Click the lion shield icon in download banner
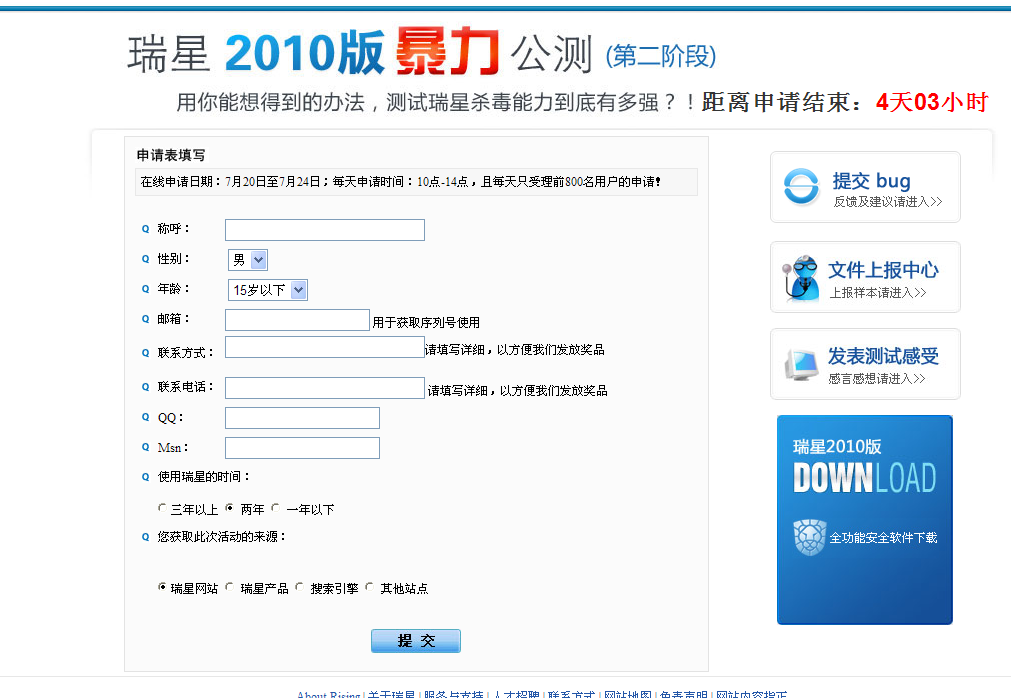This screenshot has width=1011, height=698. tap(809, 538)
